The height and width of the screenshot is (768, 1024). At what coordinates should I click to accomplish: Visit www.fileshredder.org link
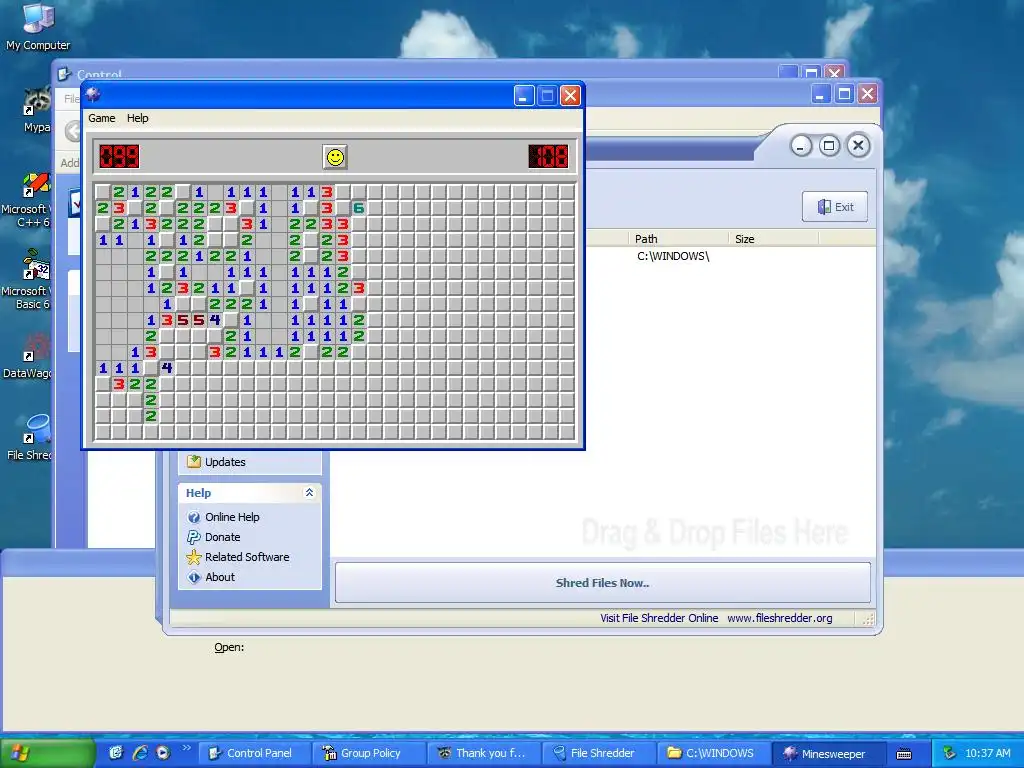point(780,618)
